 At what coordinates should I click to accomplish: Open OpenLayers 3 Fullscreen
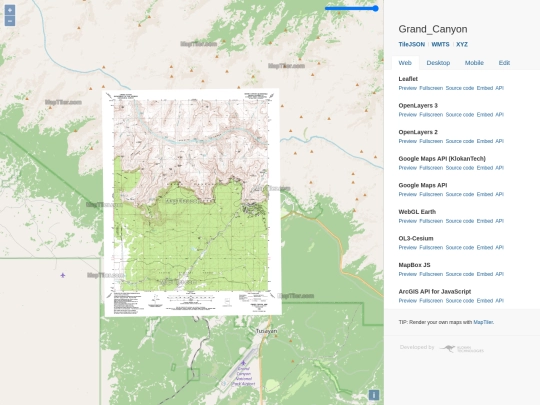pos(431,115)
